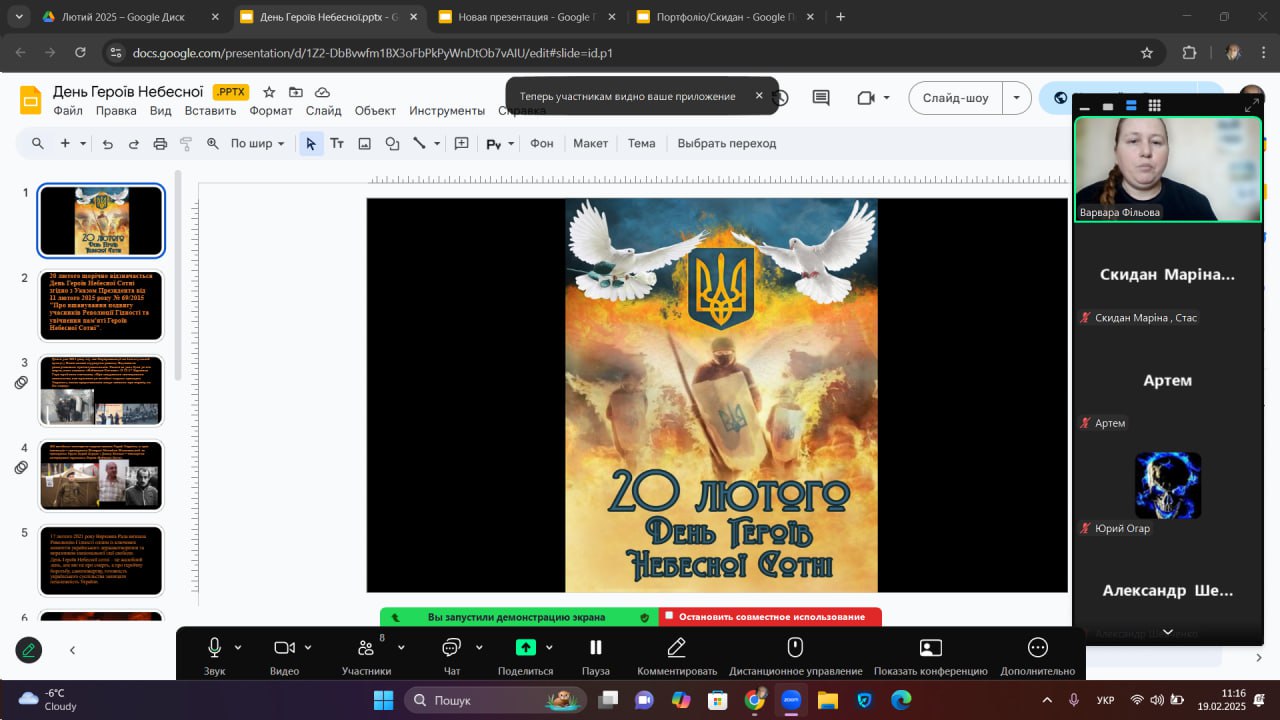
Task: Redo the last action
Action: pyautogui.click(x=134, y=144)
